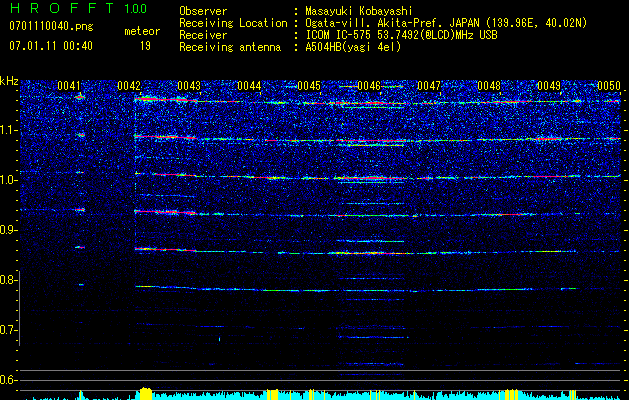
Task: Click the 0041 time marker
Action: point(69,85)
